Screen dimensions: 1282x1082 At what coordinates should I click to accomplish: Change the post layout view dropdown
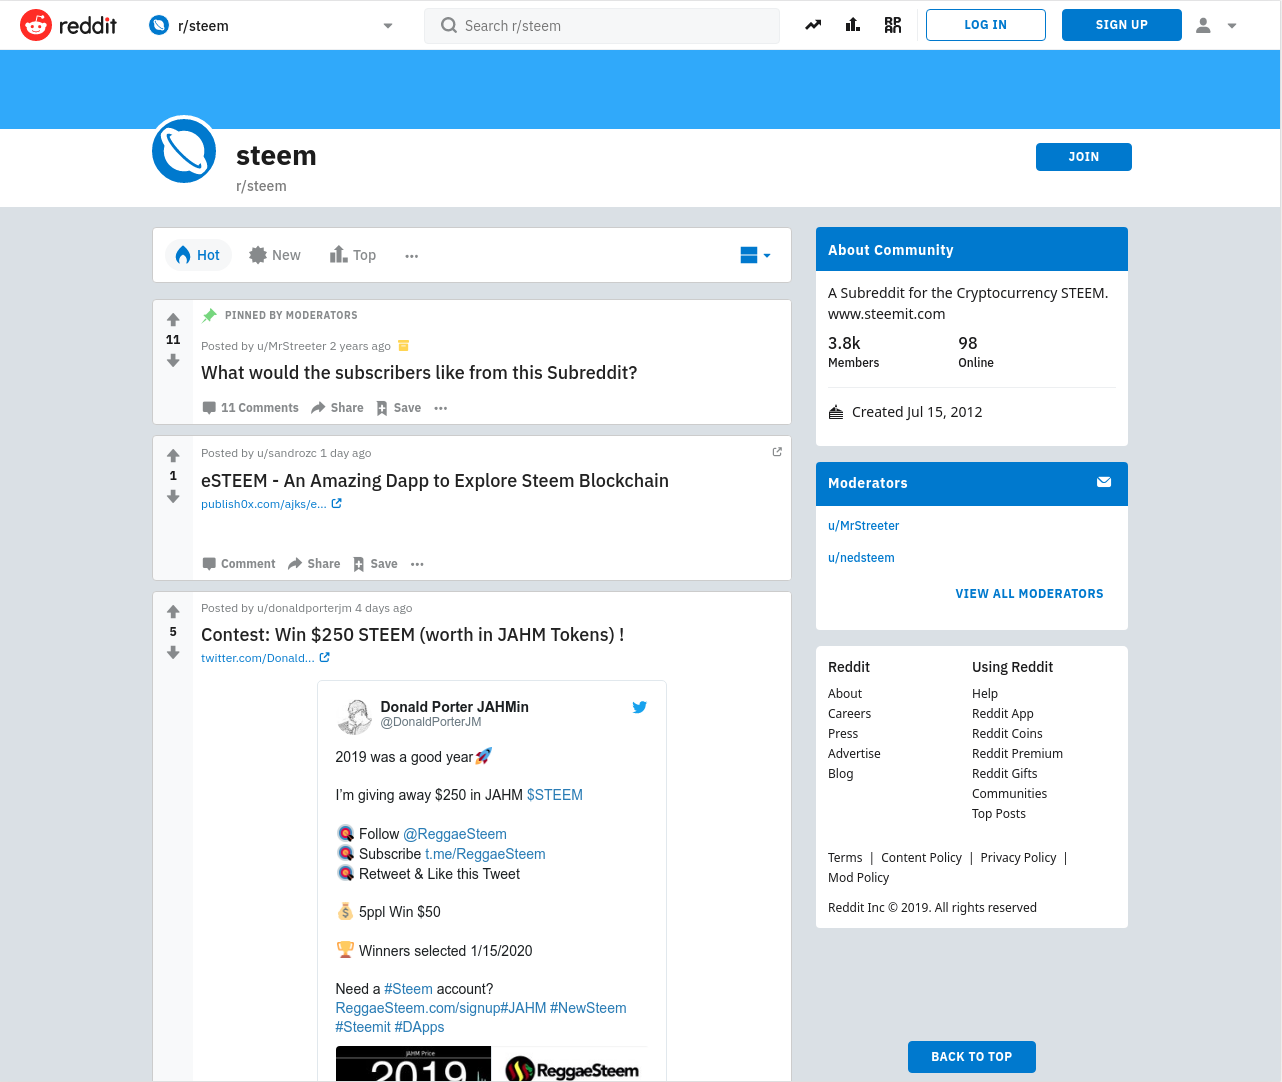pyautogui.click(x=755, y=255)
